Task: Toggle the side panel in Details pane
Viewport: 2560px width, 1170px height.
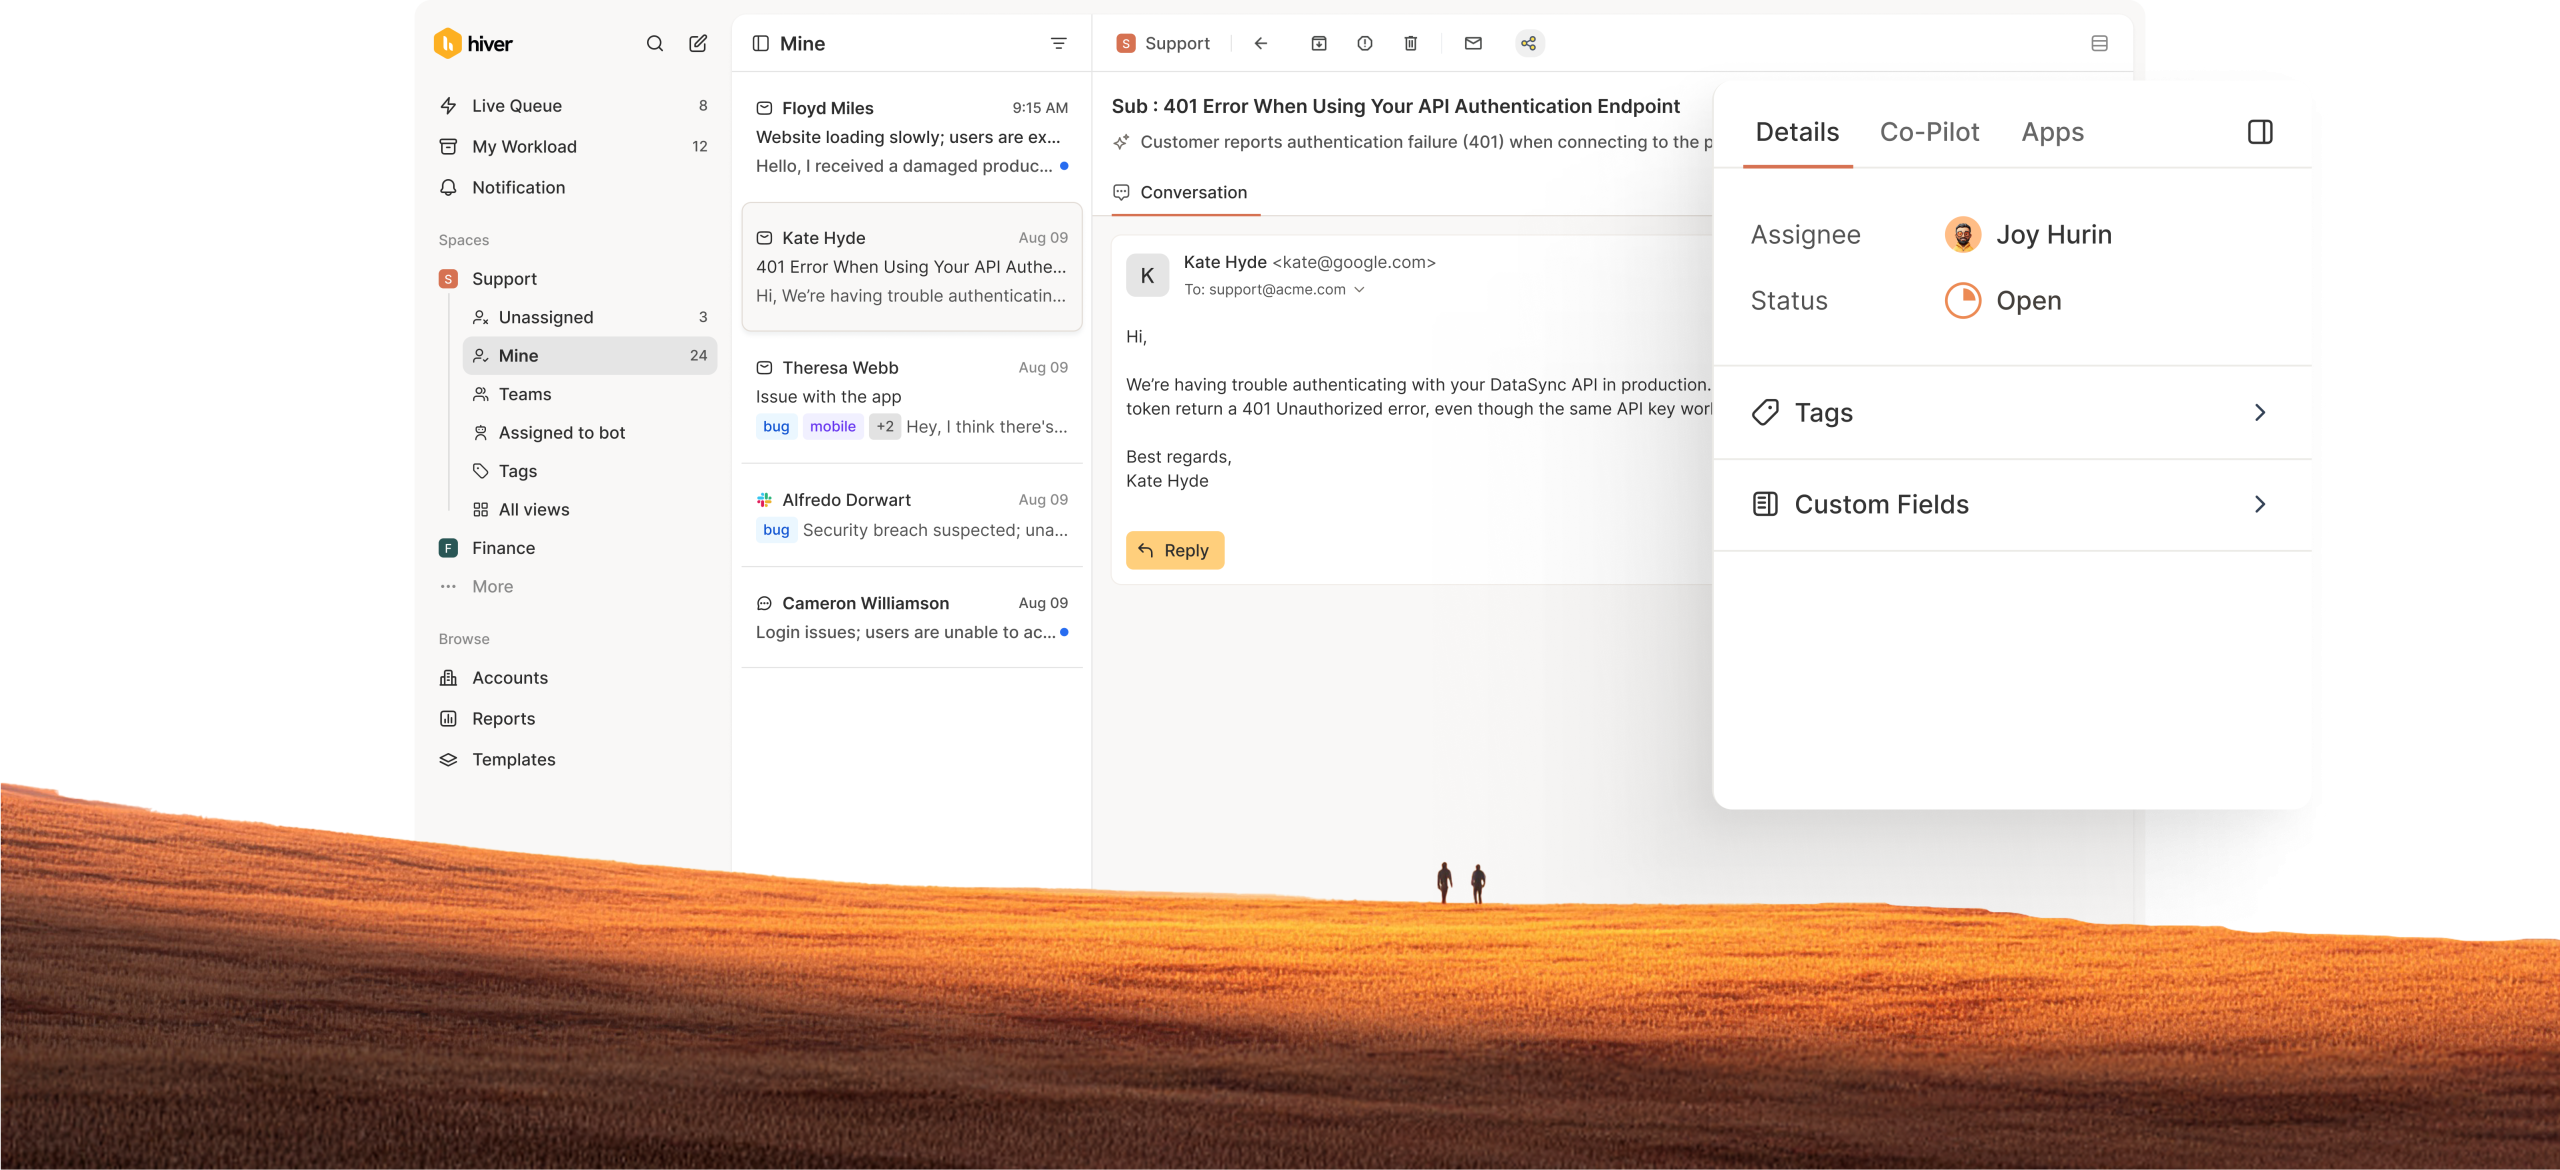Action: click(2260, 132)
